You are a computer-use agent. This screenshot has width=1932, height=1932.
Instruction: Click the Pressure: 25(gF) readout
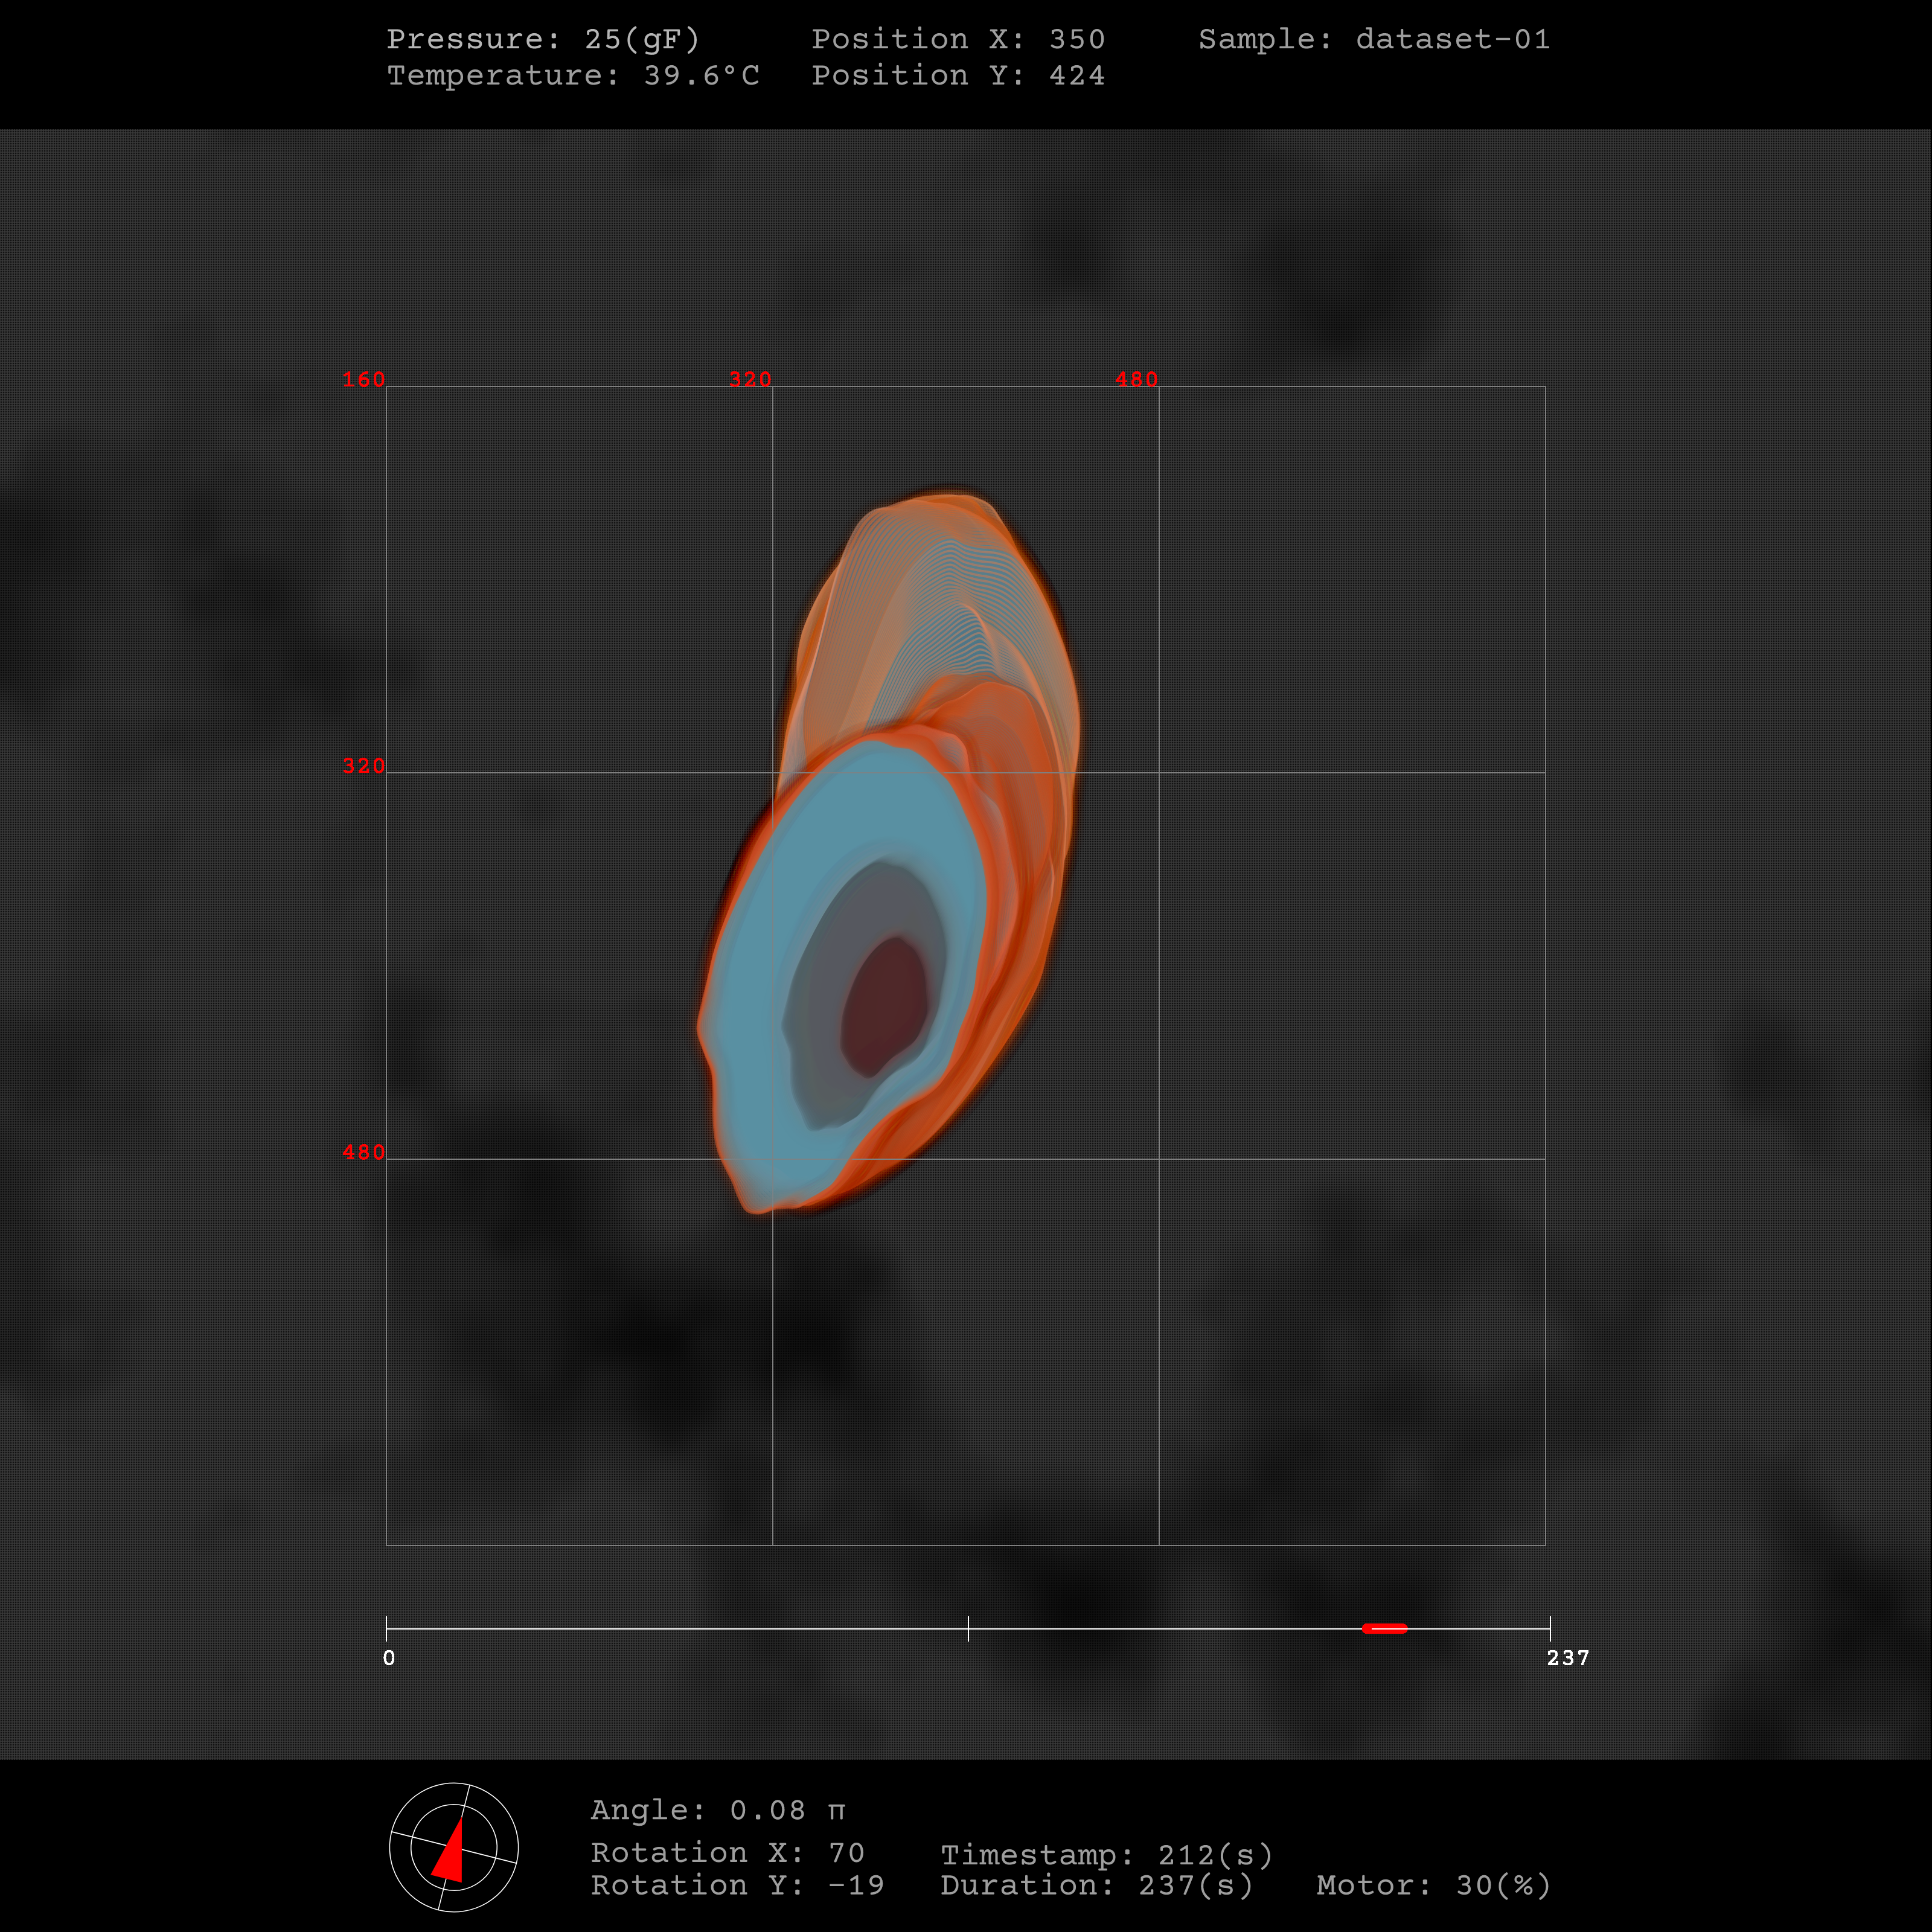543,39
